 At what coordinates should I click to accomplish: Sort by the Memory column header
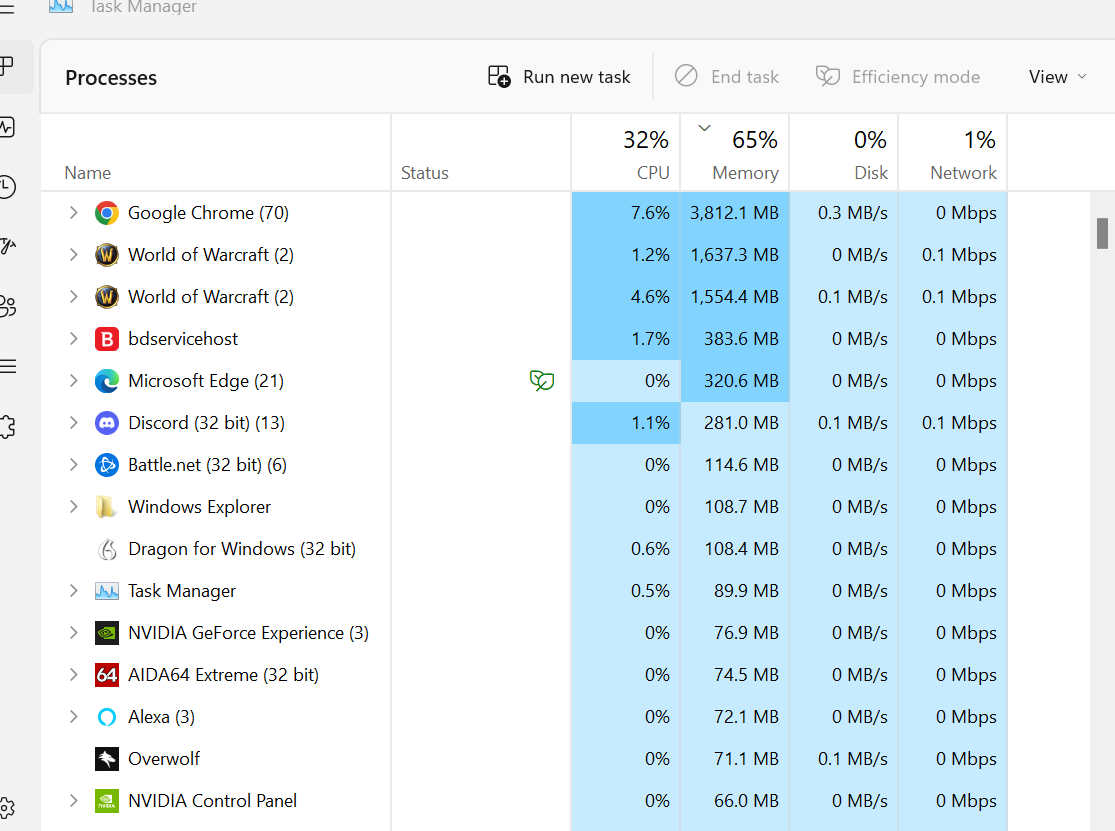pos(735,153)
